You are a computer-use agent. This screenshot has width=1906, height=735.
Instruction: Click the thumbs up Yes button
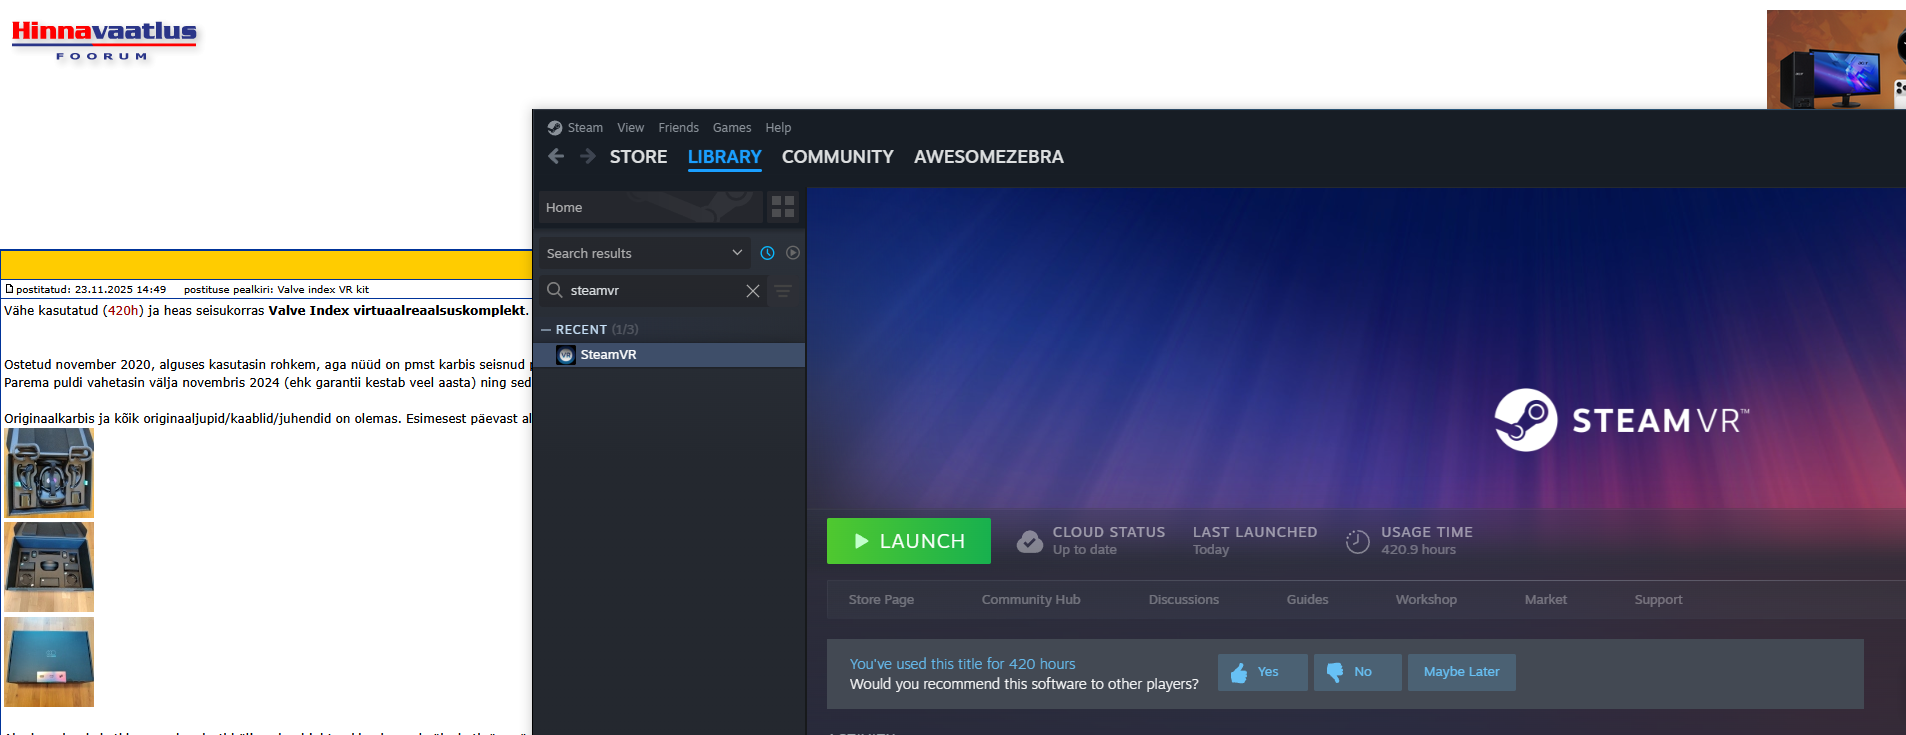click(x=1262, y=672)
